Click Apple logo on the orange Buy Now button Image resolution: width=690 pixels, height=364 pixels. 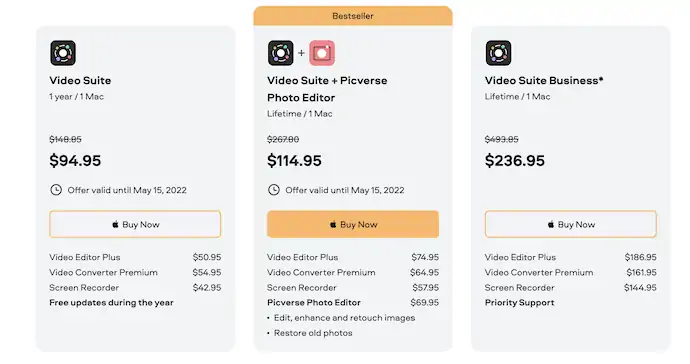click(x=333, y=224)
